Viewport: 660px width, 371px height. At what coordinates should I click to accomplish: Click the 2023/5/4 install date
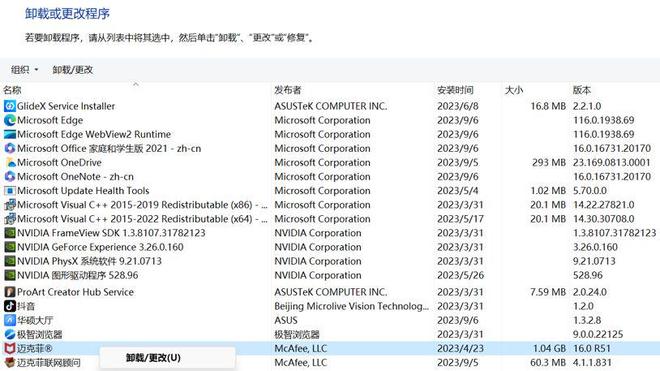[x=458, y=191]
